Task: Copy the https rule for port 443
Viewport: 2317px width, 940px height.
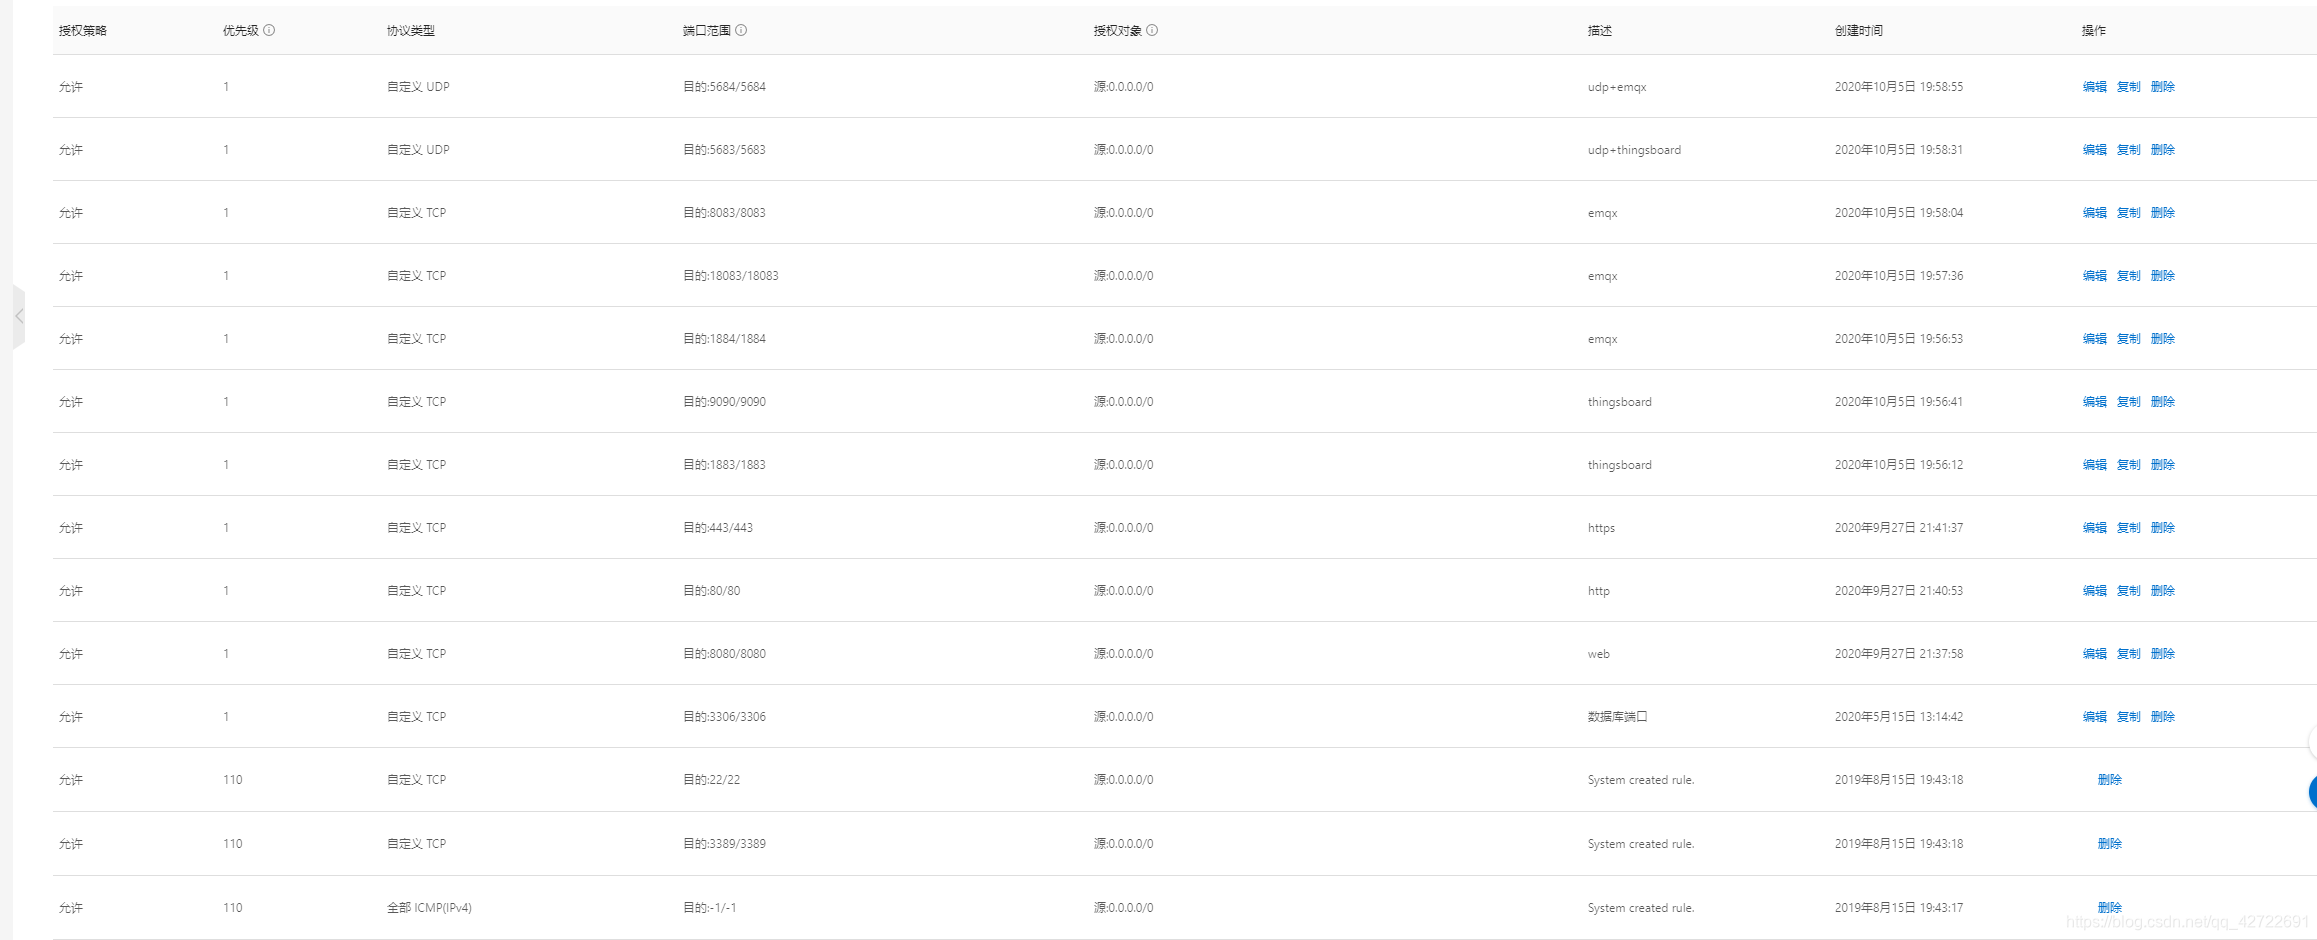Action: pos(2128,528)
